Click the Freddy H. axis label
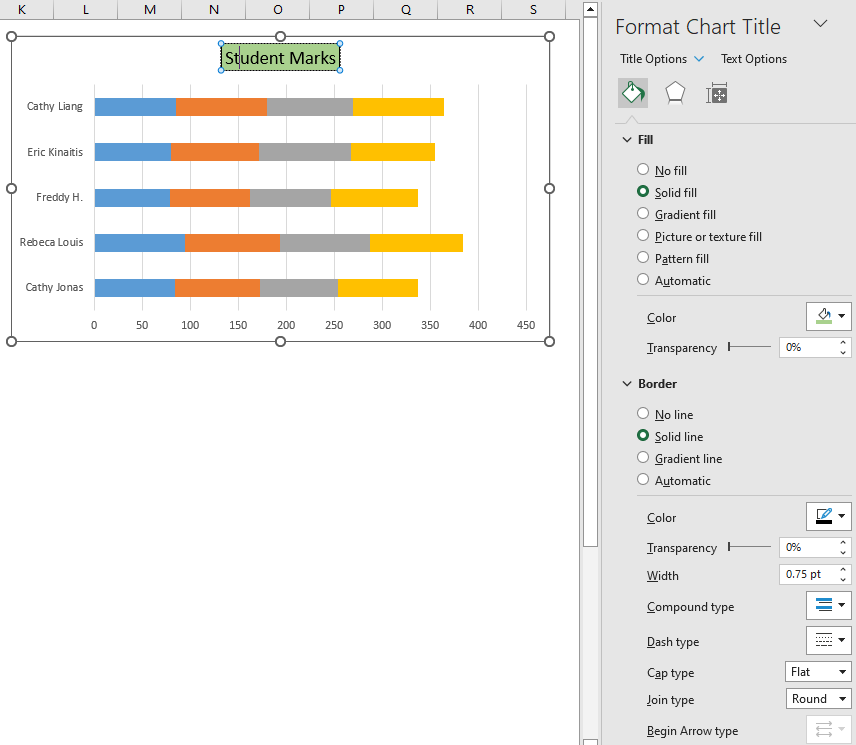The height and width of the screenshot is (745, 856). pos(60,197)
